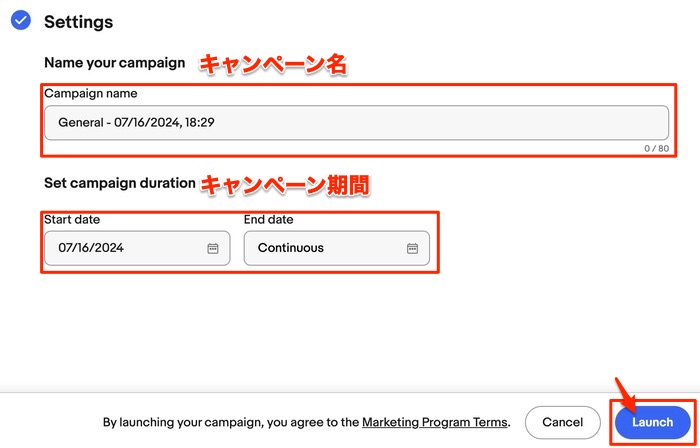Click the "End date" field label
The width and height of the screenshot is (700, 448).
tap(269, 219)
